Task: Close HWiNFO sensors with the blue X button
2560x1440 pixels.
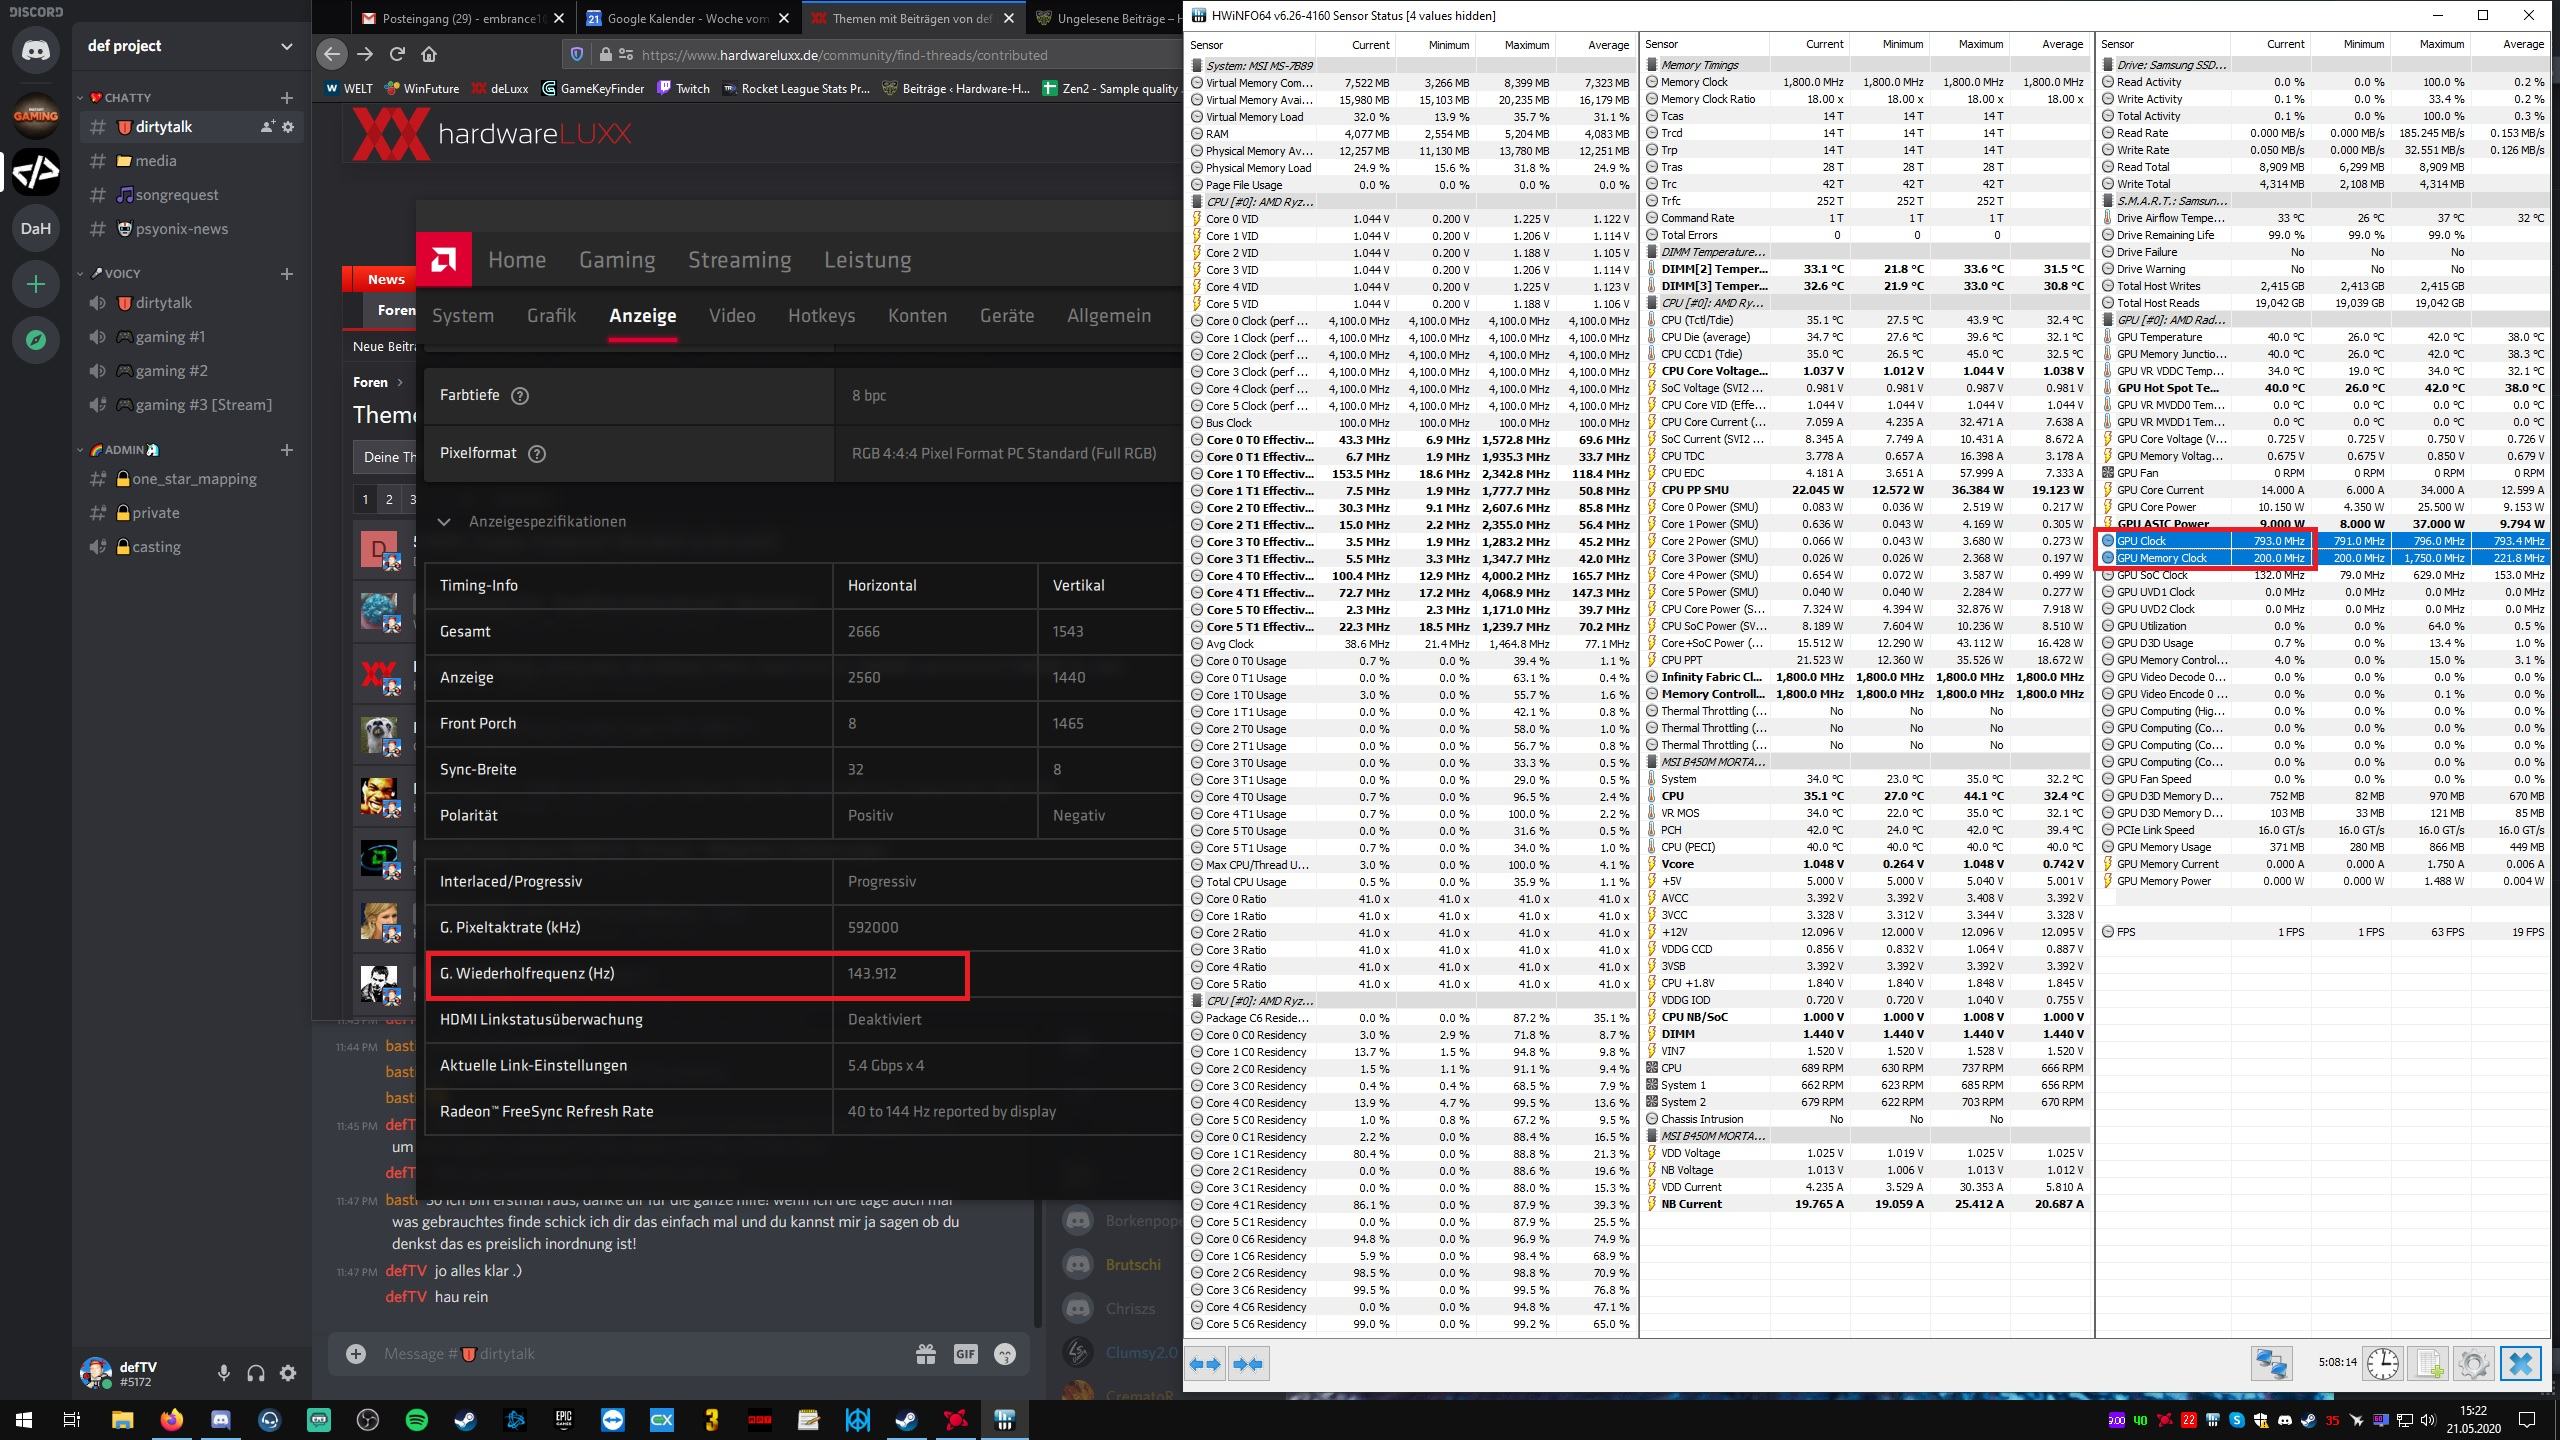Action: 2520,1363
